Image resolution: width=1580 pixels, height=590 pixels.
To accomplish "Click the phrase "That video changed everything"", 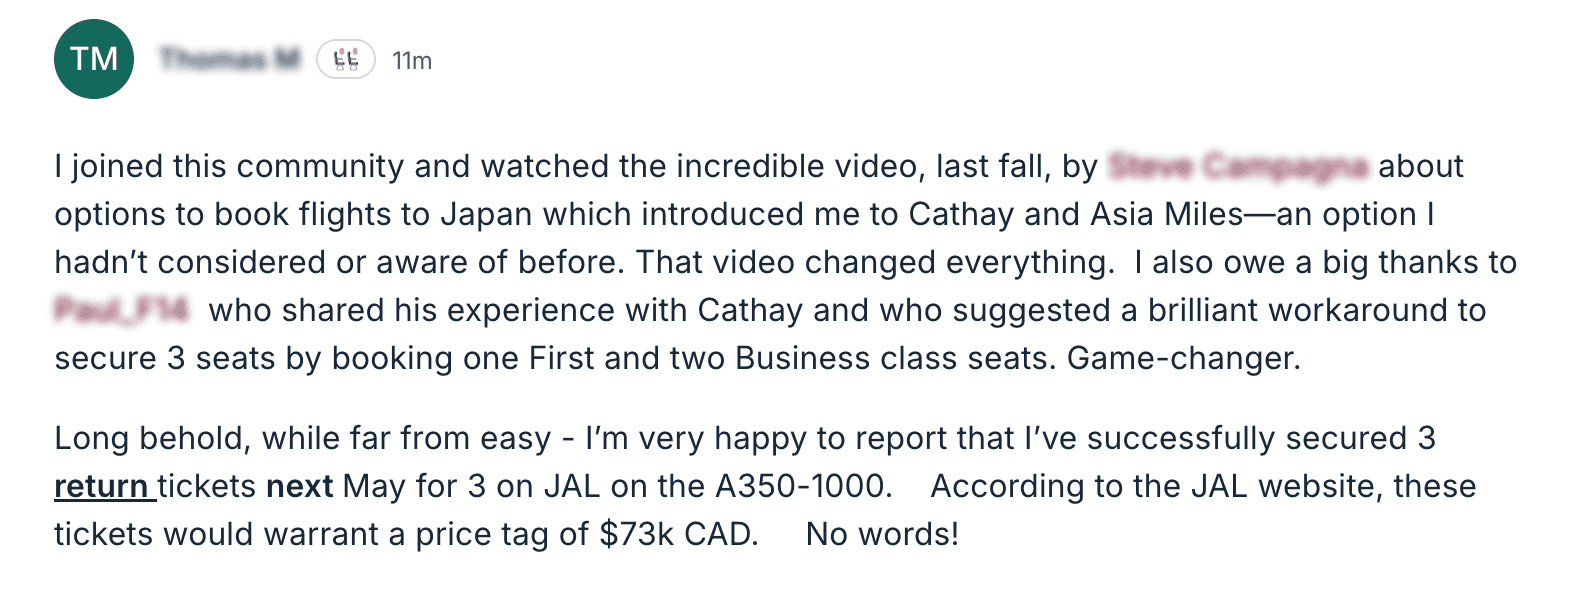I will 874,263.
